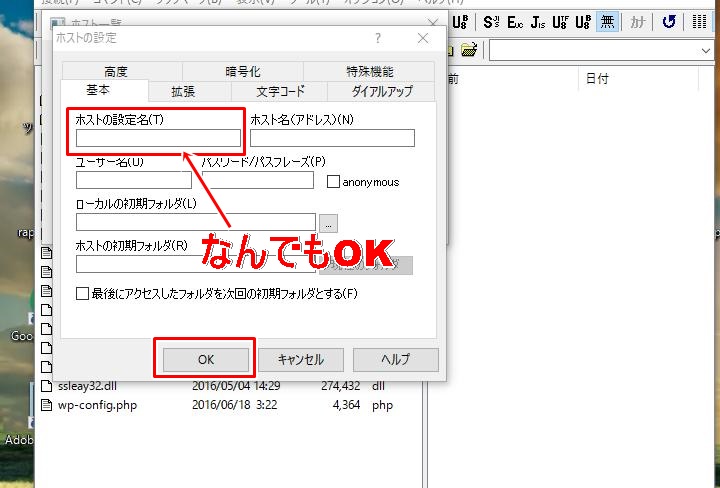Click remote change-folder icon in toolbar

pyautogui.click(x=469, y=50)
